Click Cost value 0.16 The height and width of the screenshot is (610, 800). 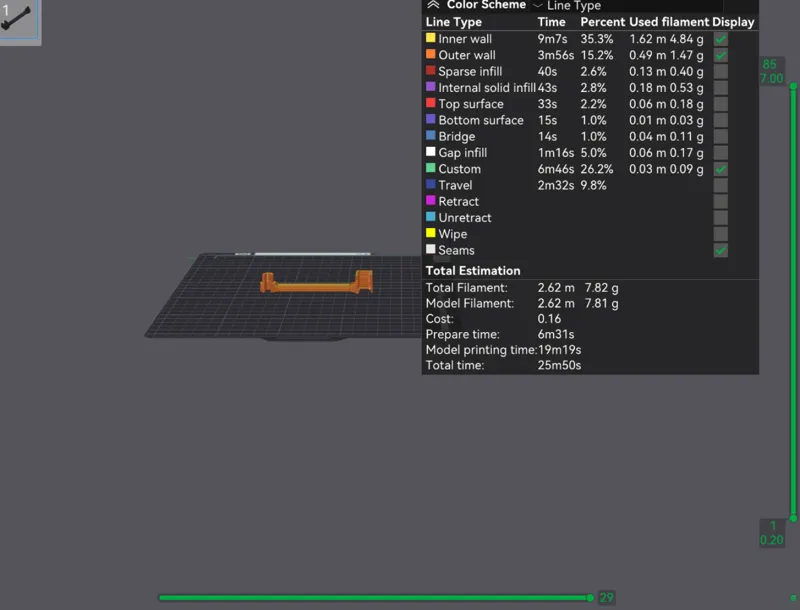(x=549, y=319)
